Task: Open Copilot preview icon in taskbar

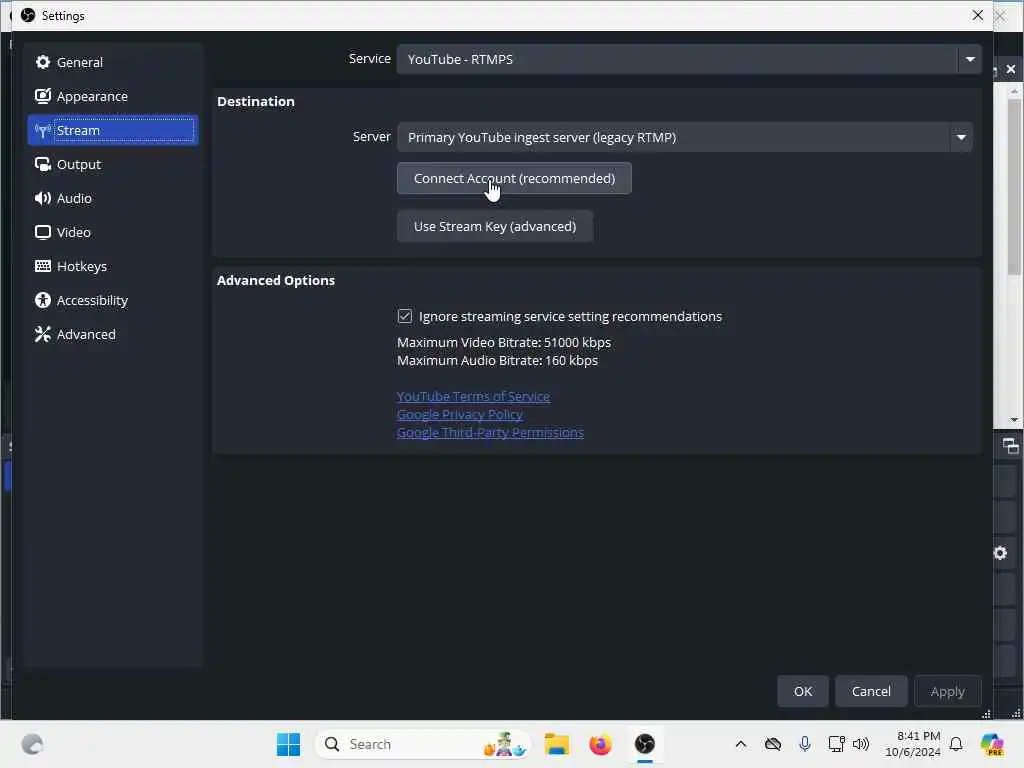Action: pos(992,744)
